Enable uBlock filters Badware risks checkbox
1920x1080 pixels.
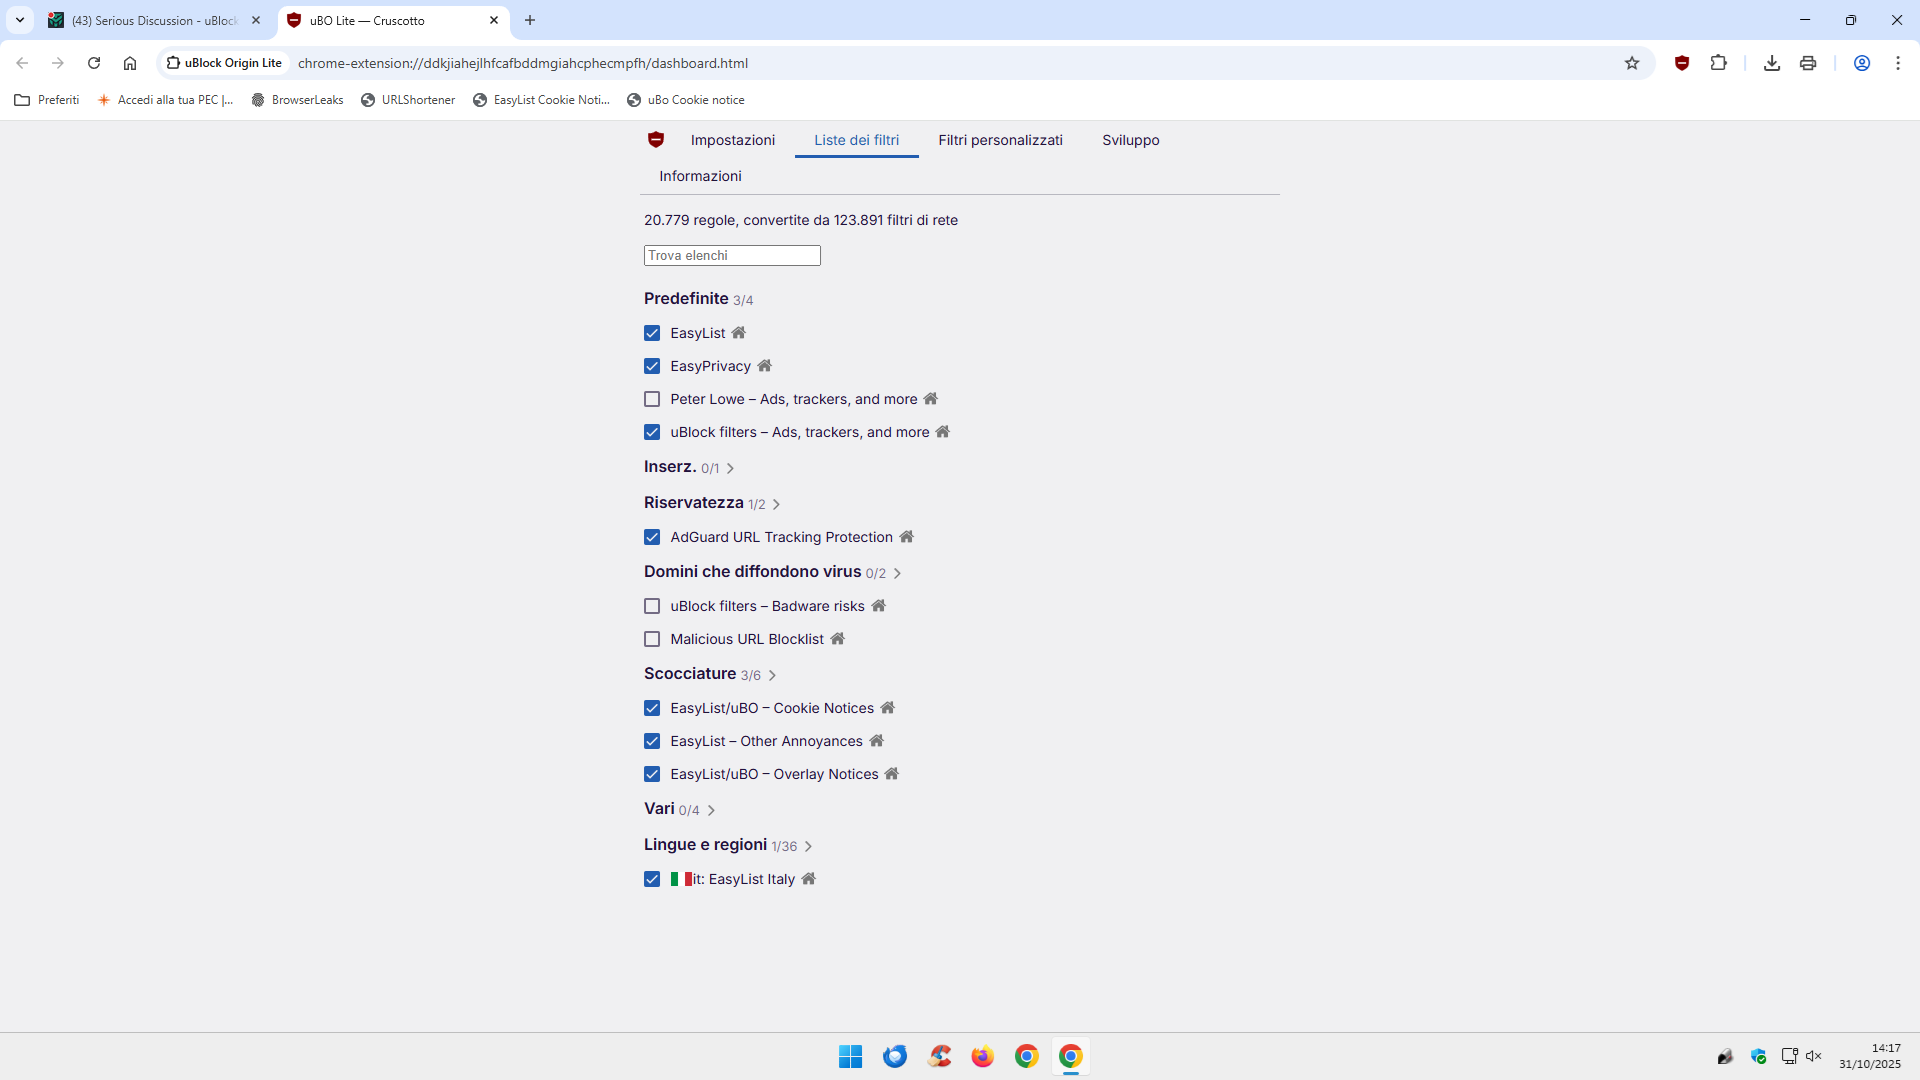click(x=652, y=606)
